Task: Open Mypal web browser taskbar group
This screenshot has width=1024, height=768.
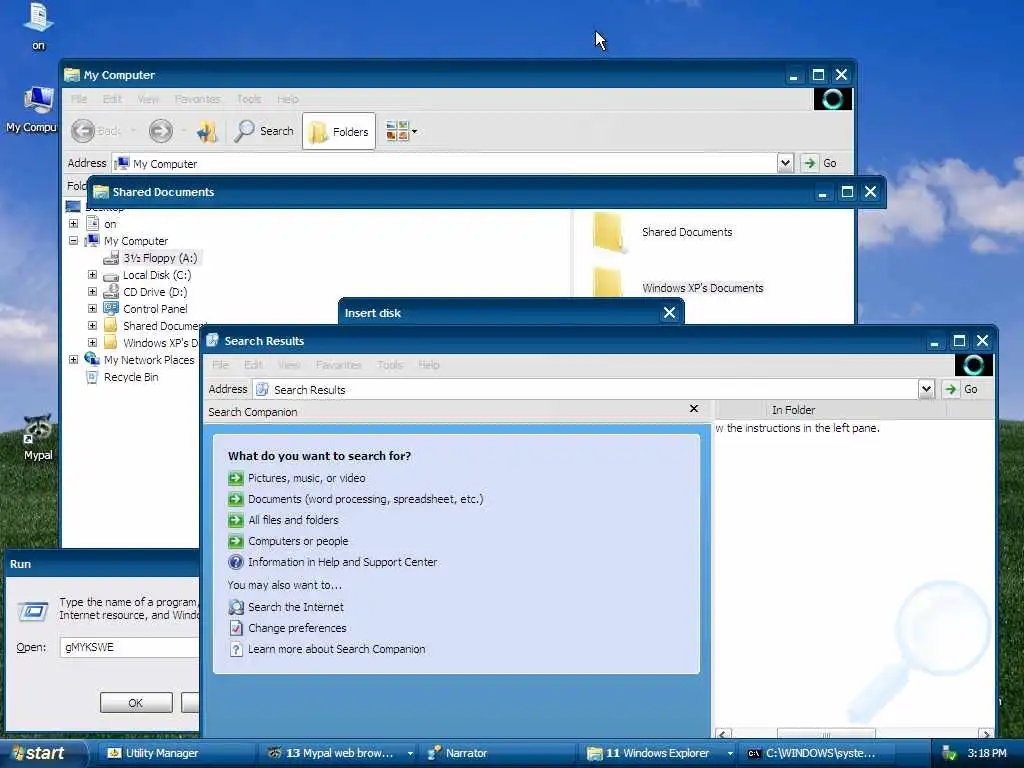Action: [340, 753]
